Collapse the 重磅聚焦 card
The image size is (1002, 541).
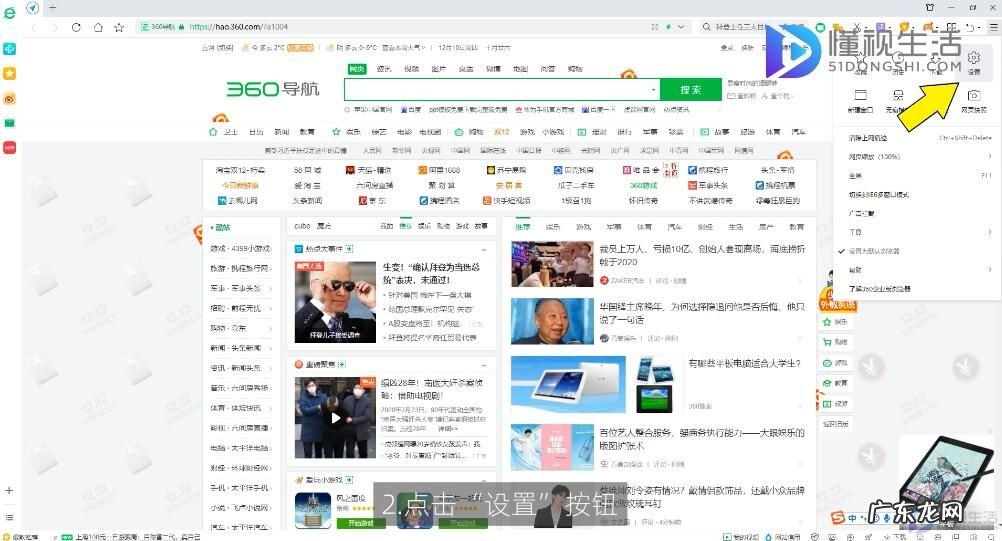click(484, 365)
